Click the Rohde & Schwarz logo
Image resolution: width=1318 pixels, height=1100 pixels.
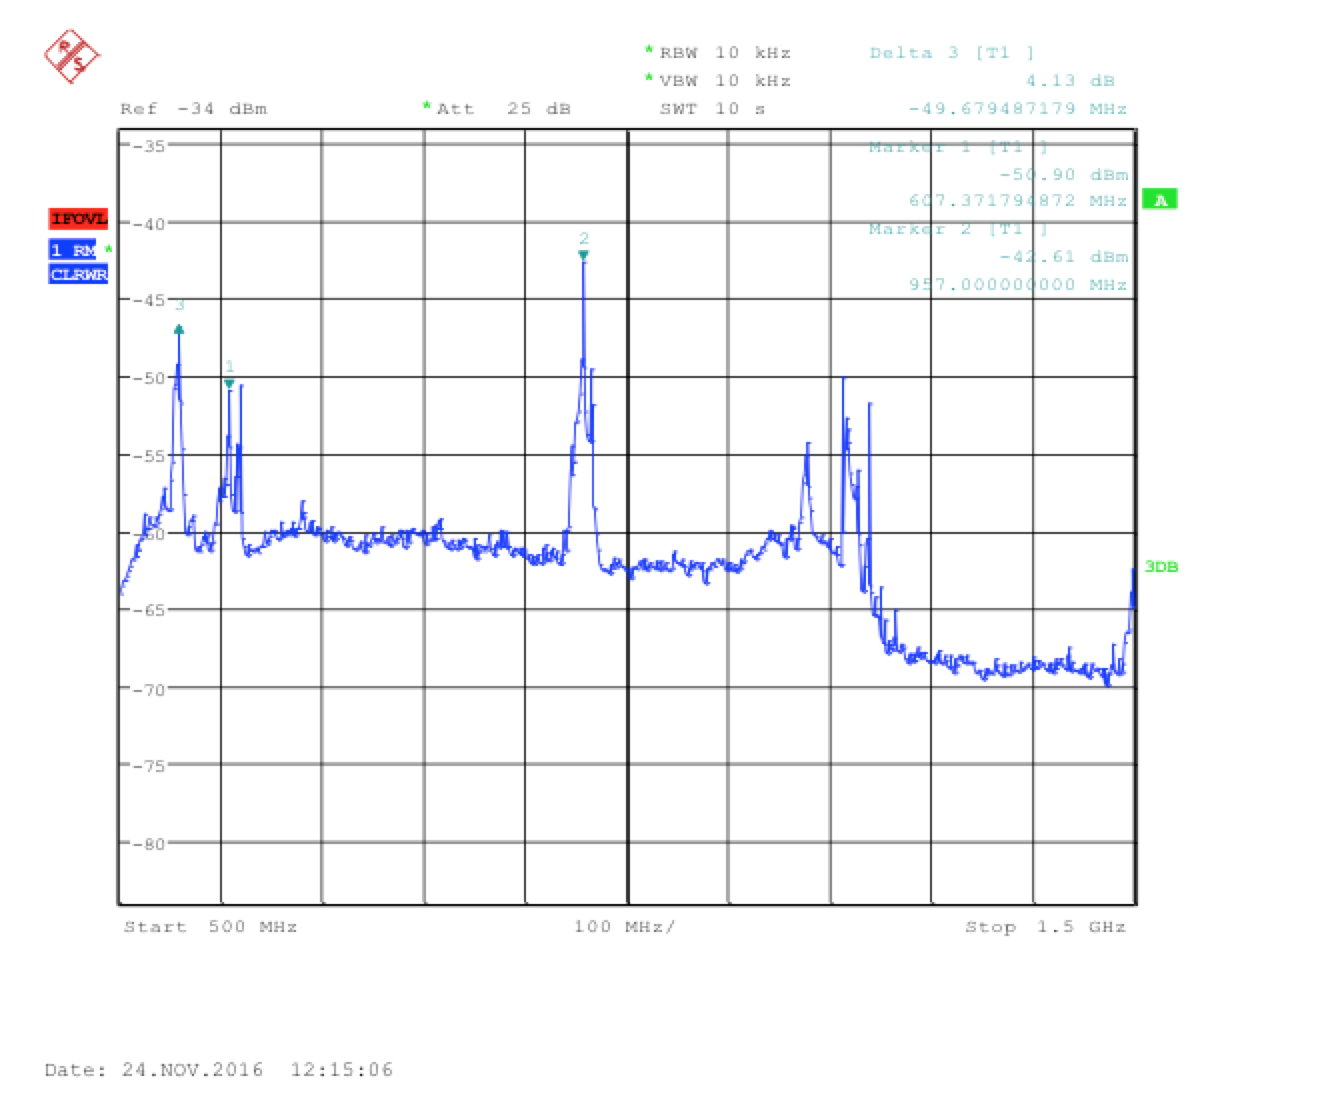tap(72, 56)
